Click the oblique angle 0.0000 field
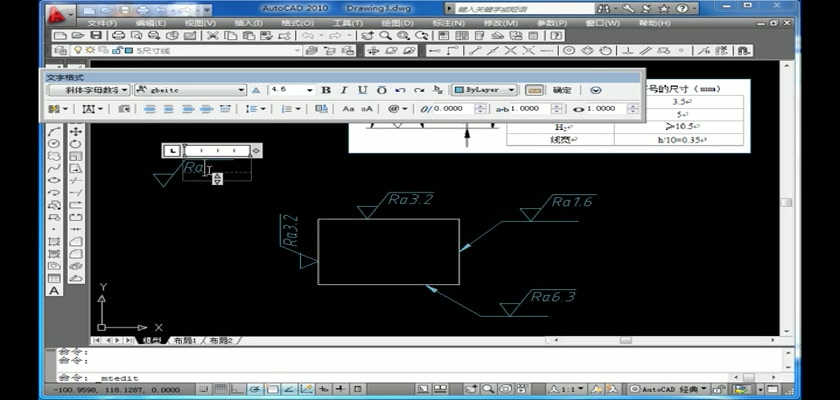Screen dimensions: 840x400 [453, 109]
